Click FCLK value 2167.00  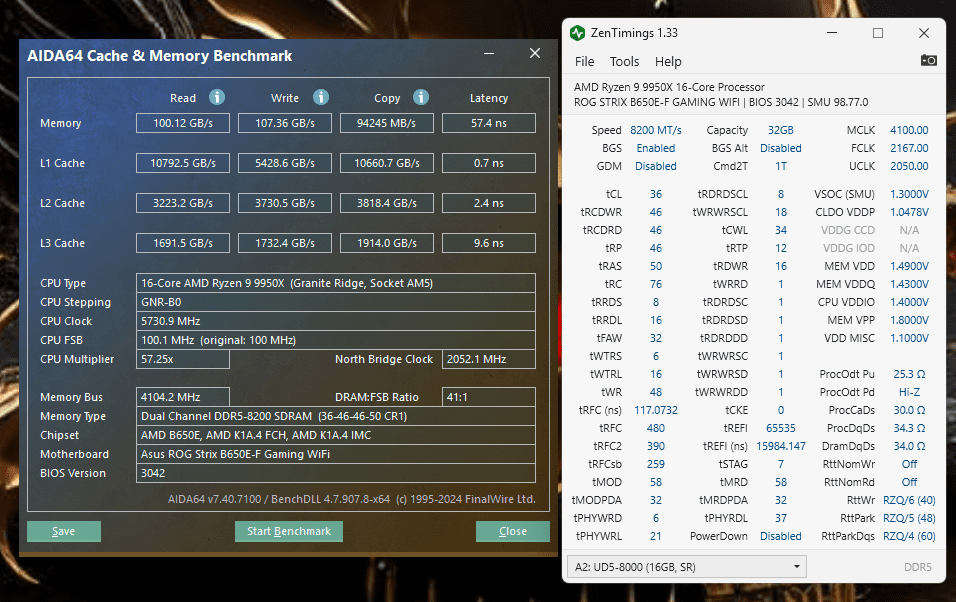pos(909,148)
